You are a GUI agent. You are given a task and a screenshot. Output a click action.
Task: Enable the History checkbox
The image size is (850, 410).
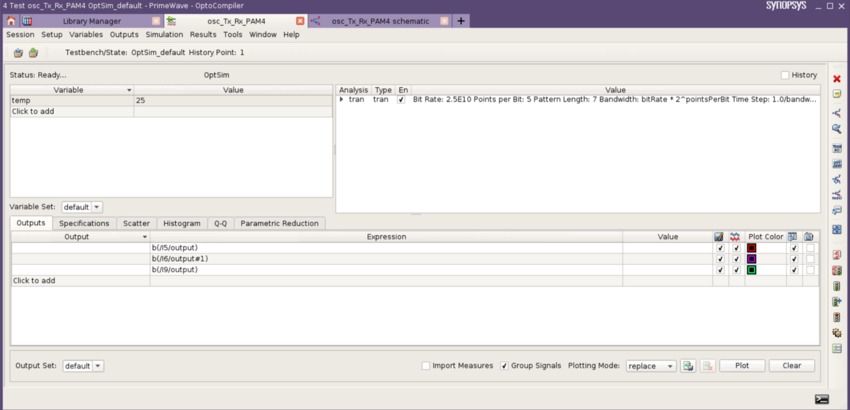[x=785, y=75]
